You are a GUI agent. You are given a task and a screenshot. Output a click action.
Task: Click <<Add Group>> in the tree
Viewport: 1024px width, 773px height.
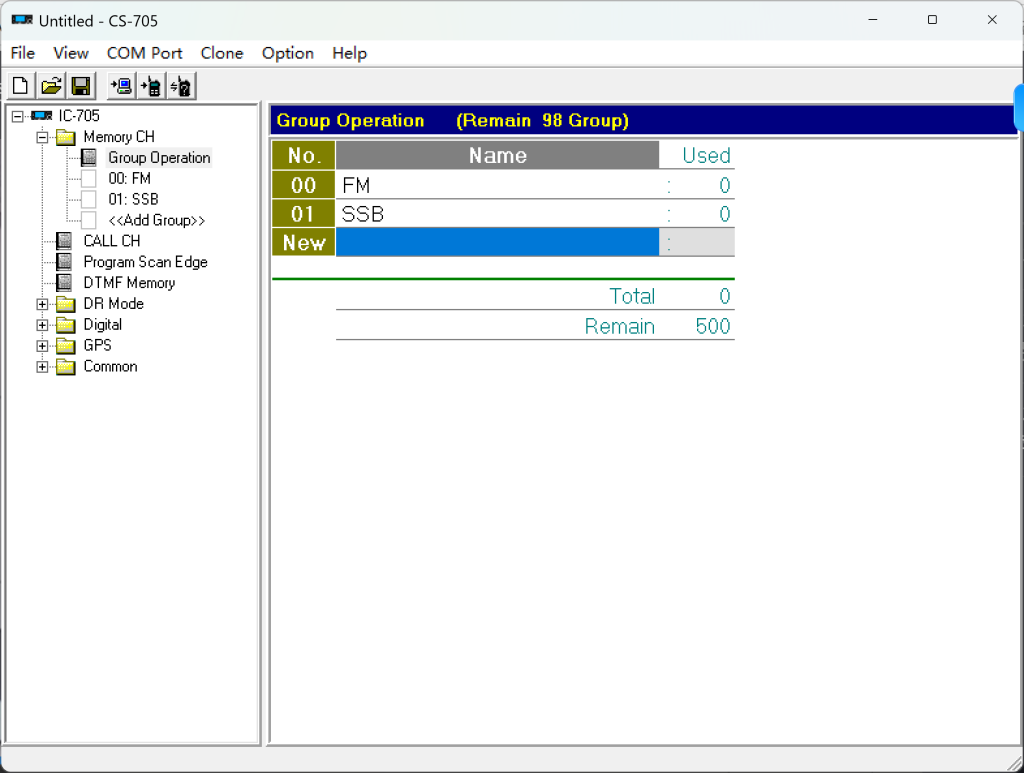(157, 220)
